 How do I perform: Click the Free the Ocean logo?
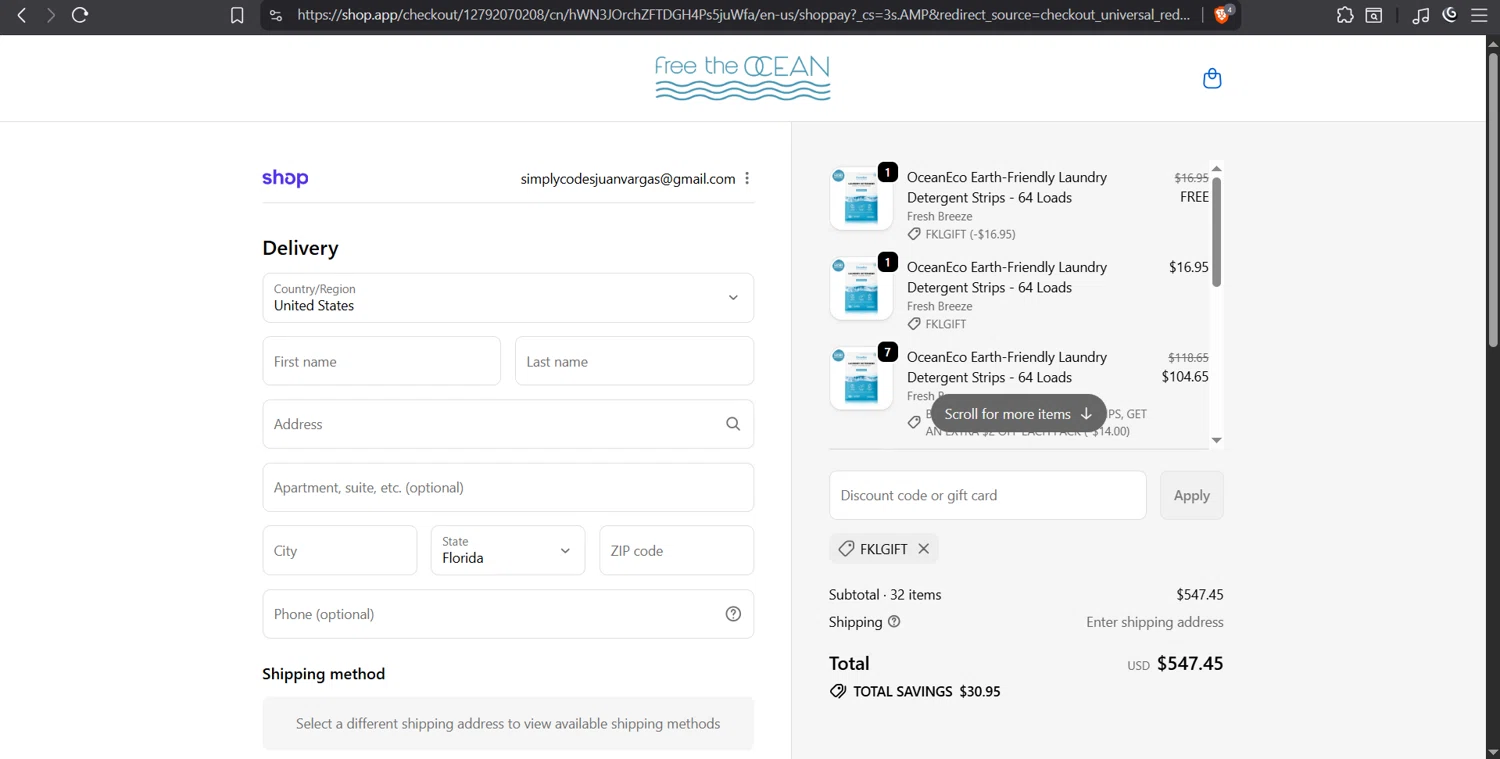[743, 78]
